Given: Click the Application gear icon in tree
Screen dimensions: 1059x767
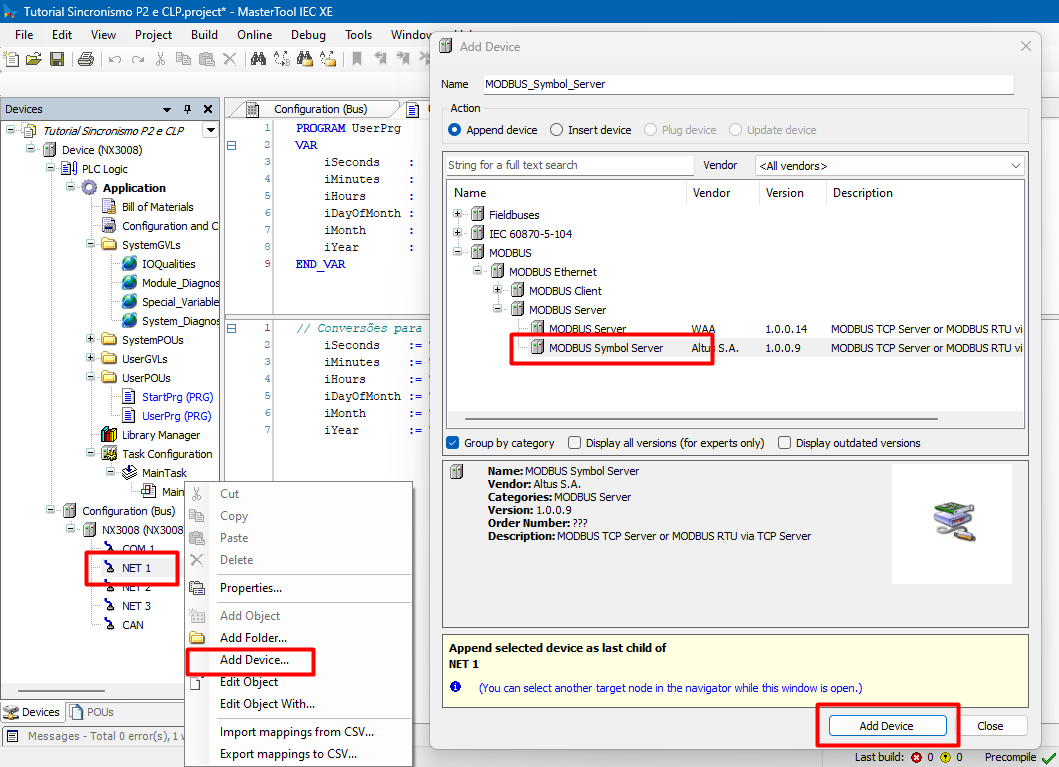Looking at the screenshot, I should 89,188.
